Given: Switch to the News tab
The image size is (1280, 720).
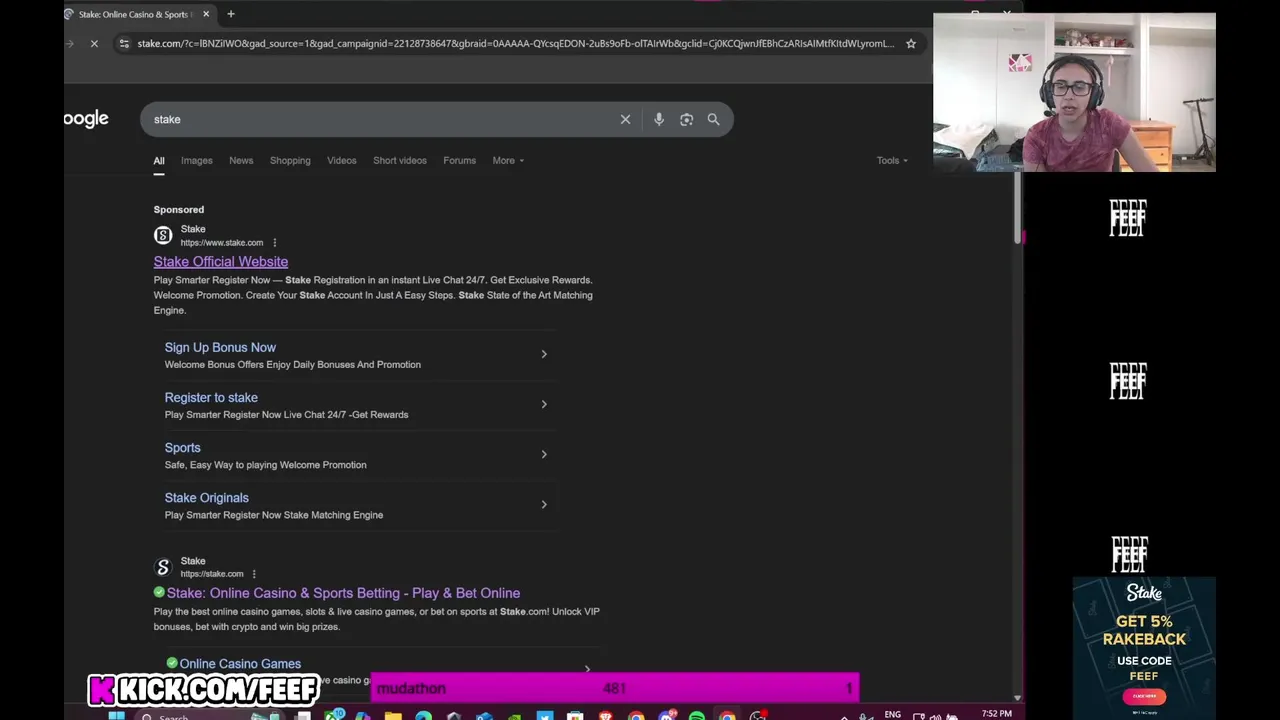Looking at the screenshot, I should [241, 160].
